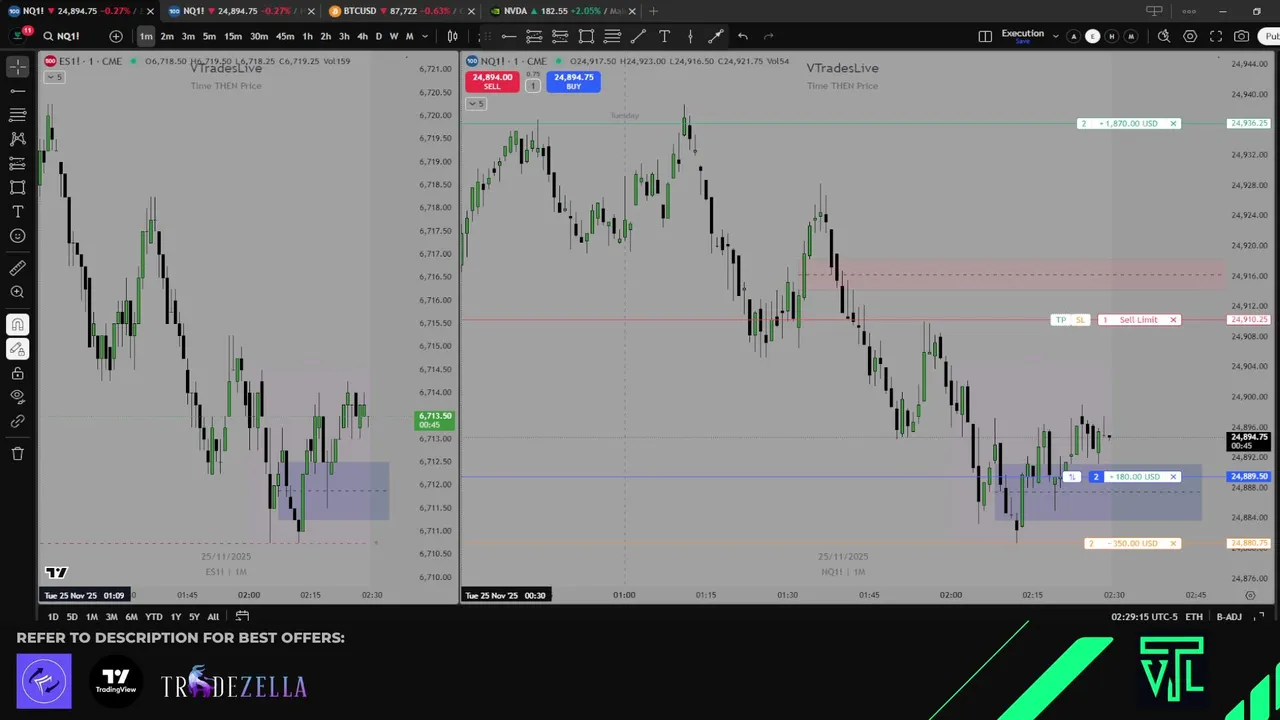This screenshot has height=720, width=1280.
Task: Select the E sync toggle circle
Action: (1092, 36)
